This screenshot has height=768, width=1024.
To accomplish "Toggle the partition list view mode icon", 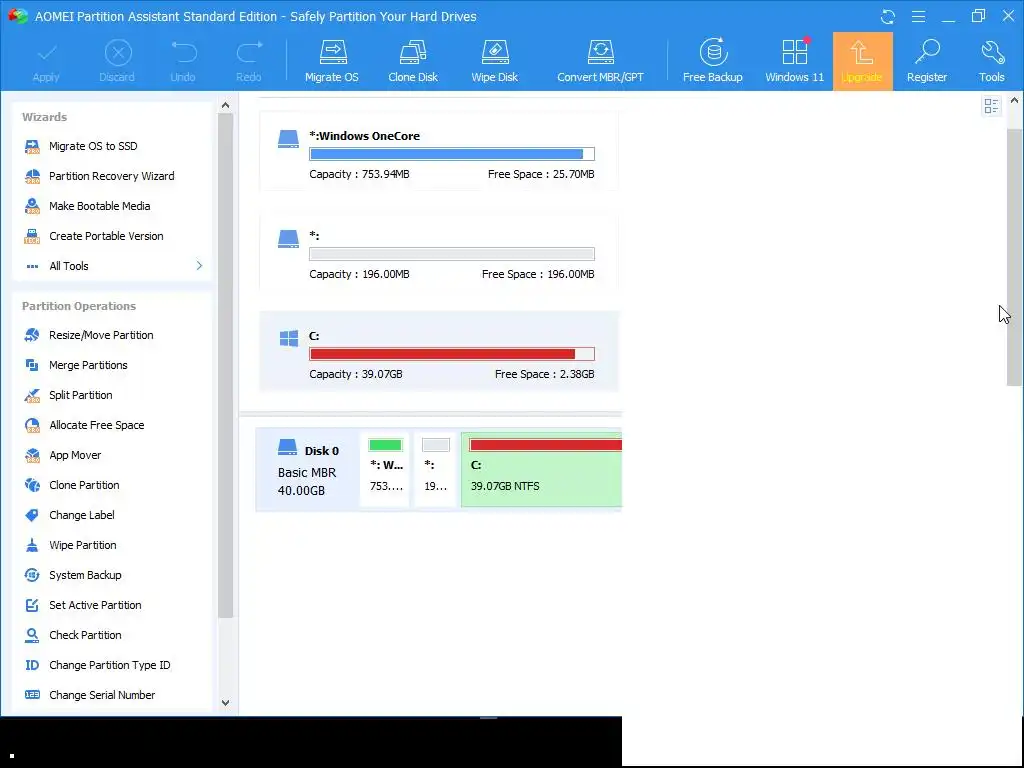I will coord(991,106).
